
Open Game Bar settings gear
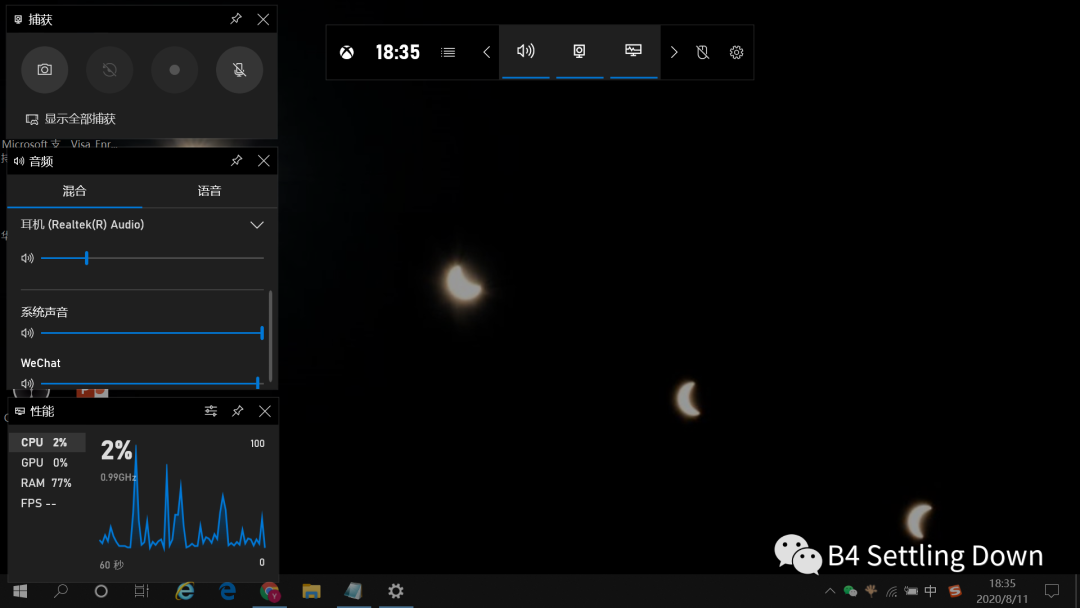[x=736, y=52]
